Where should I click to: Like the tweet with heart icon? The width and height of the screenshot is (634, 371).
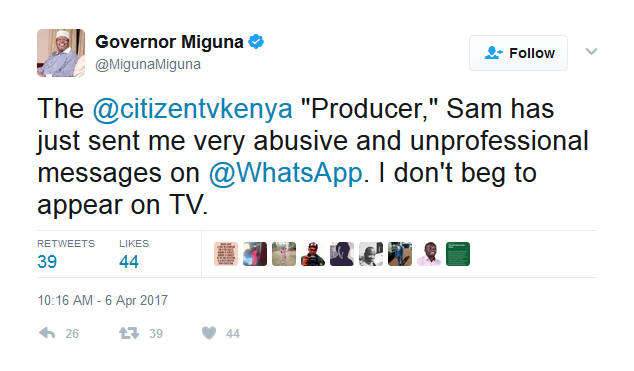click(209, 333)
